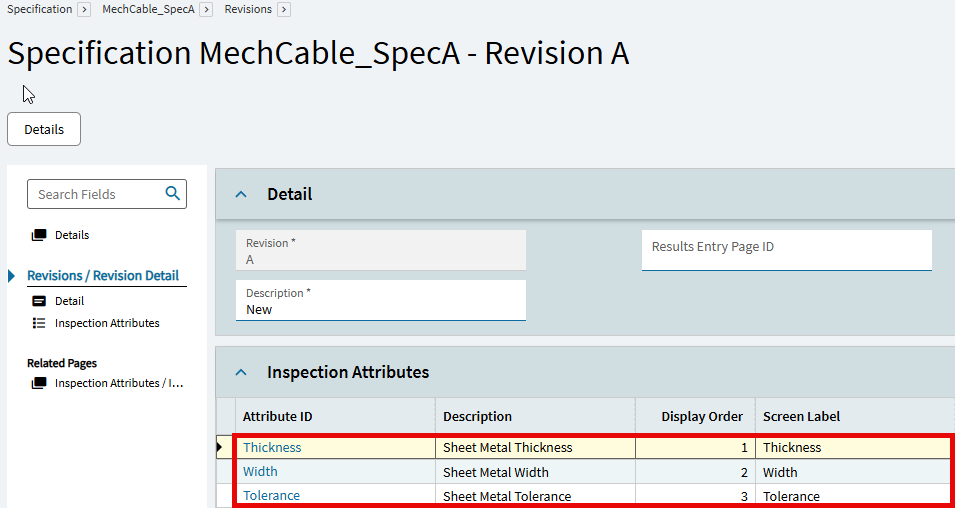
Task: Open the Thickness attribute link
Action: click(x=272, y=448)
